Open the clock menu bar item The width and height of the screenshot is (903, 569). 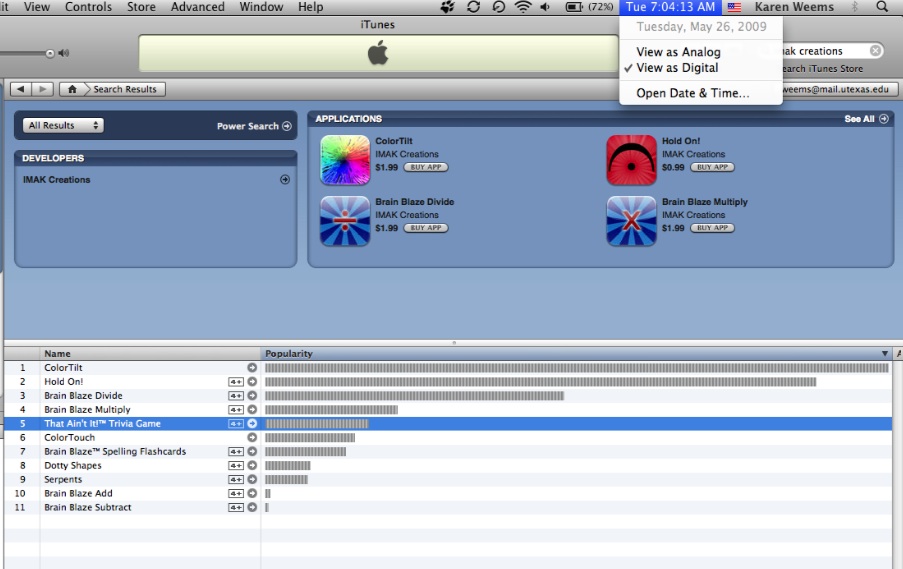tap(670, 7)
